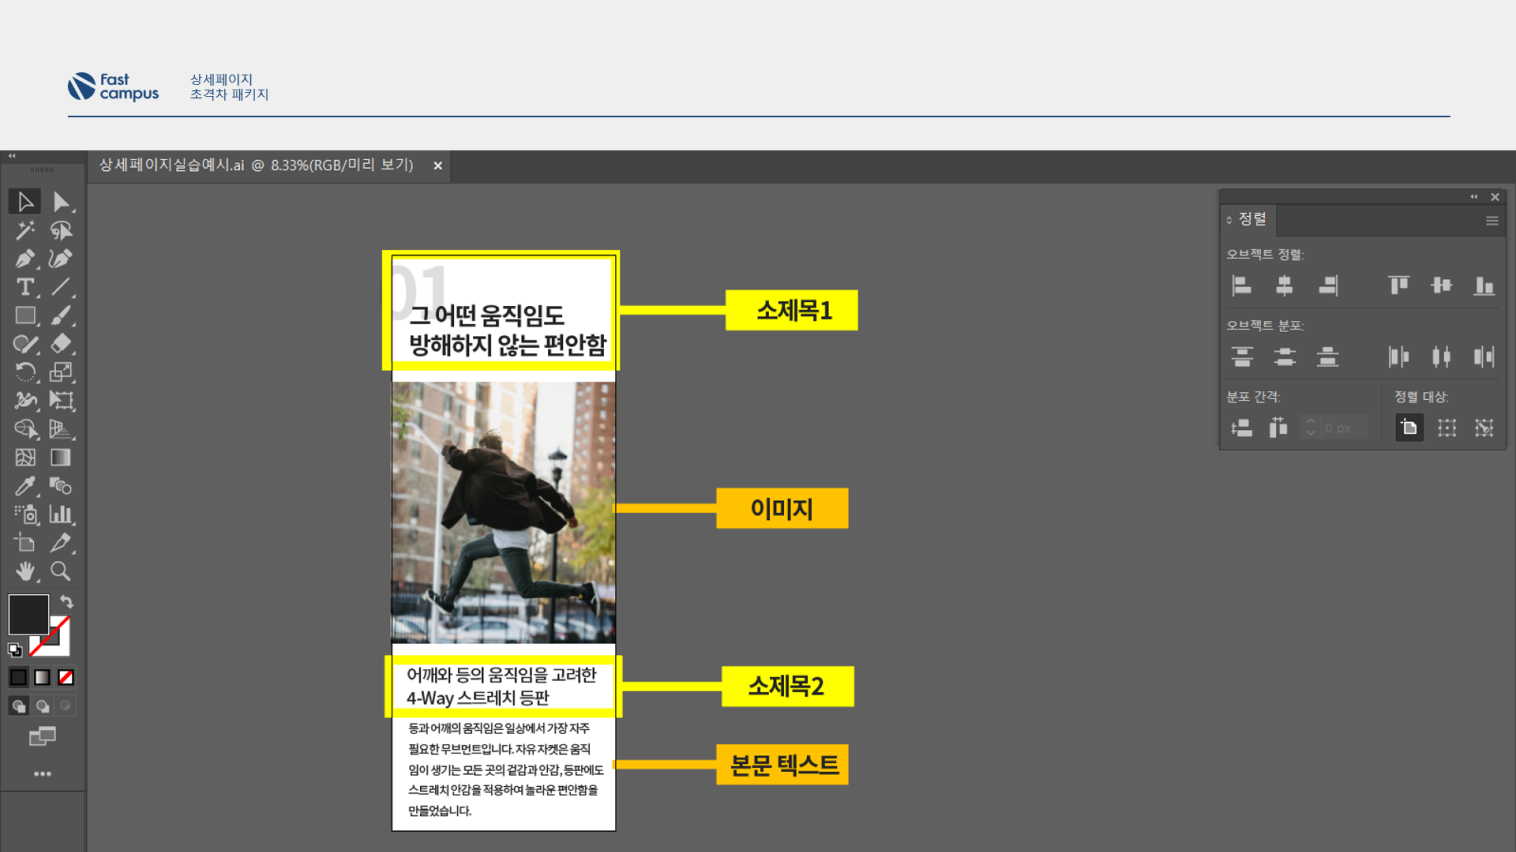Enable Draw Inside mode
The height and width of the screenshot is (852, 1516).
pos(66,706)
